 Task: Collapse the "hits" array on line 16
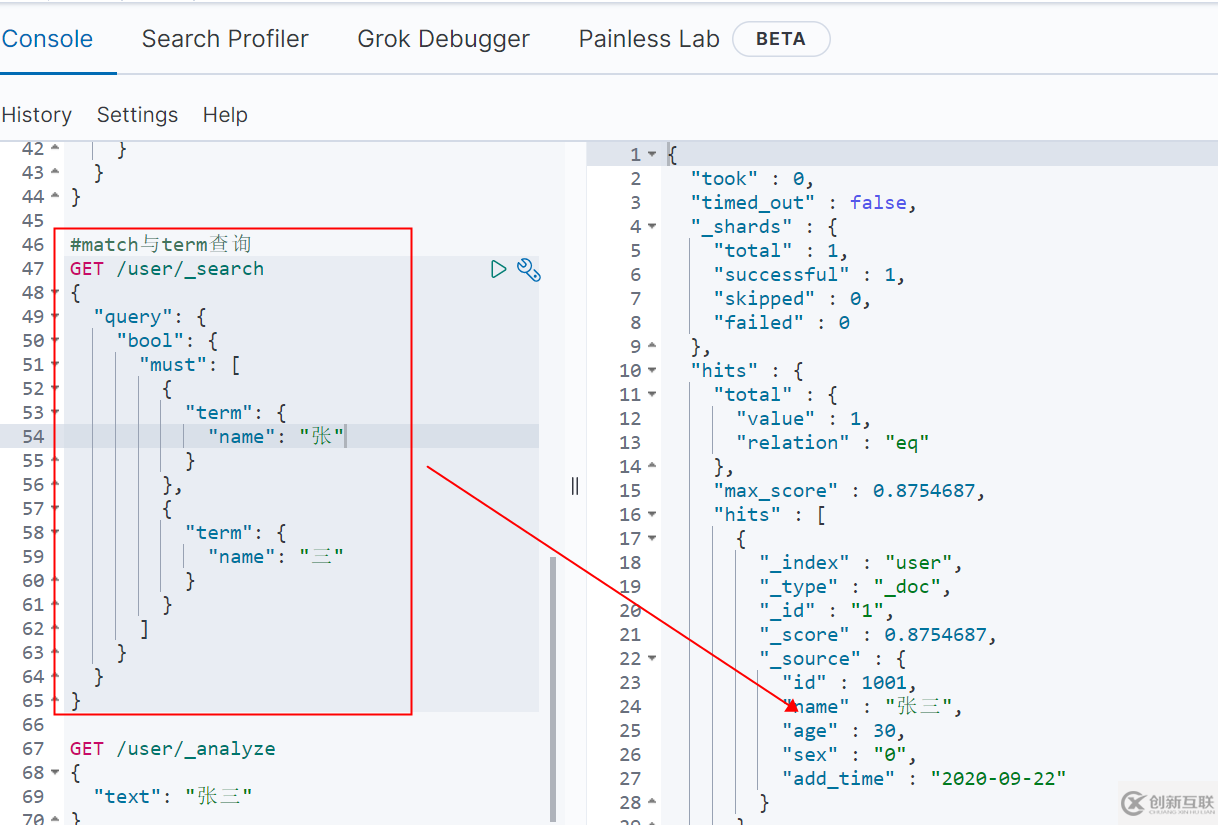652,515
